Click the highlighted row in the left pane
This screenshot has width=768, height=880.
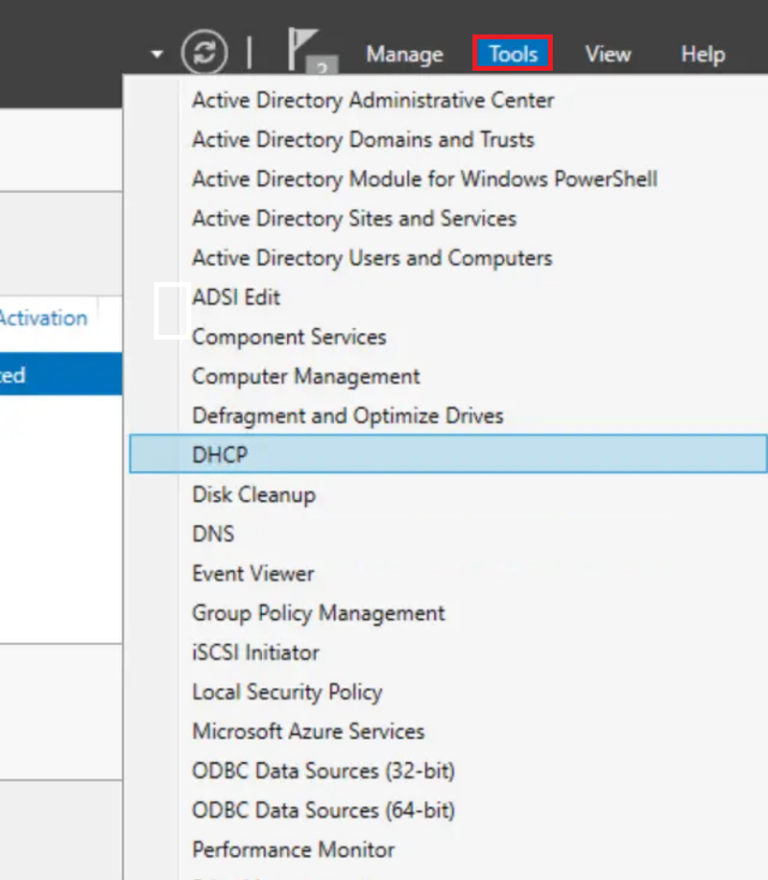(60, 374)
